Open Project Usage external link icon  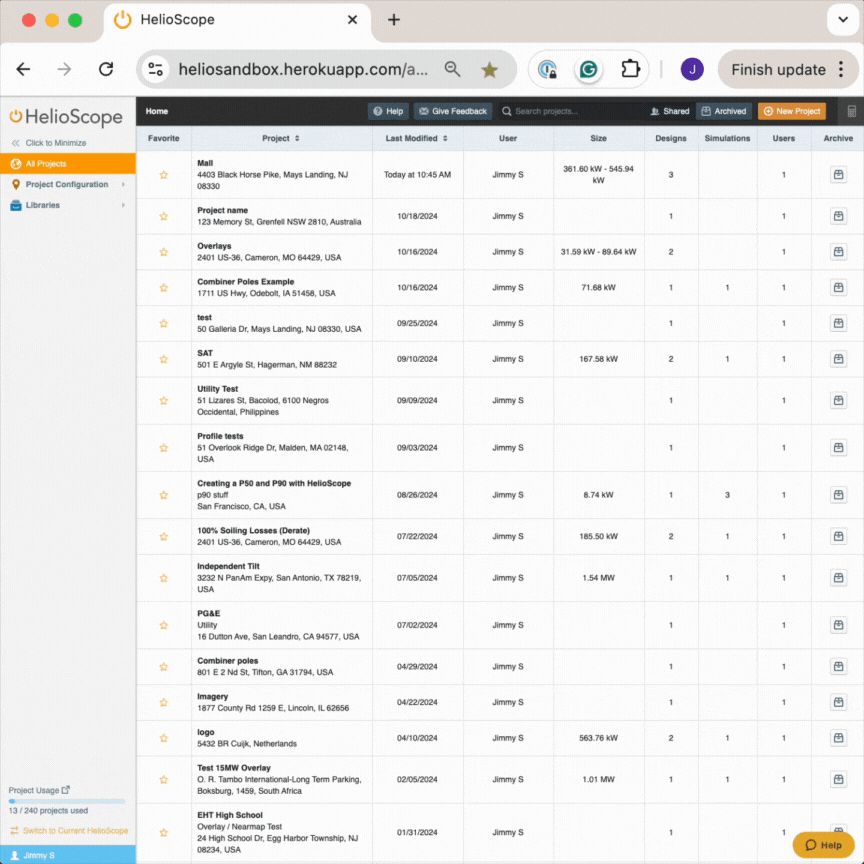(x=66, y=790)
